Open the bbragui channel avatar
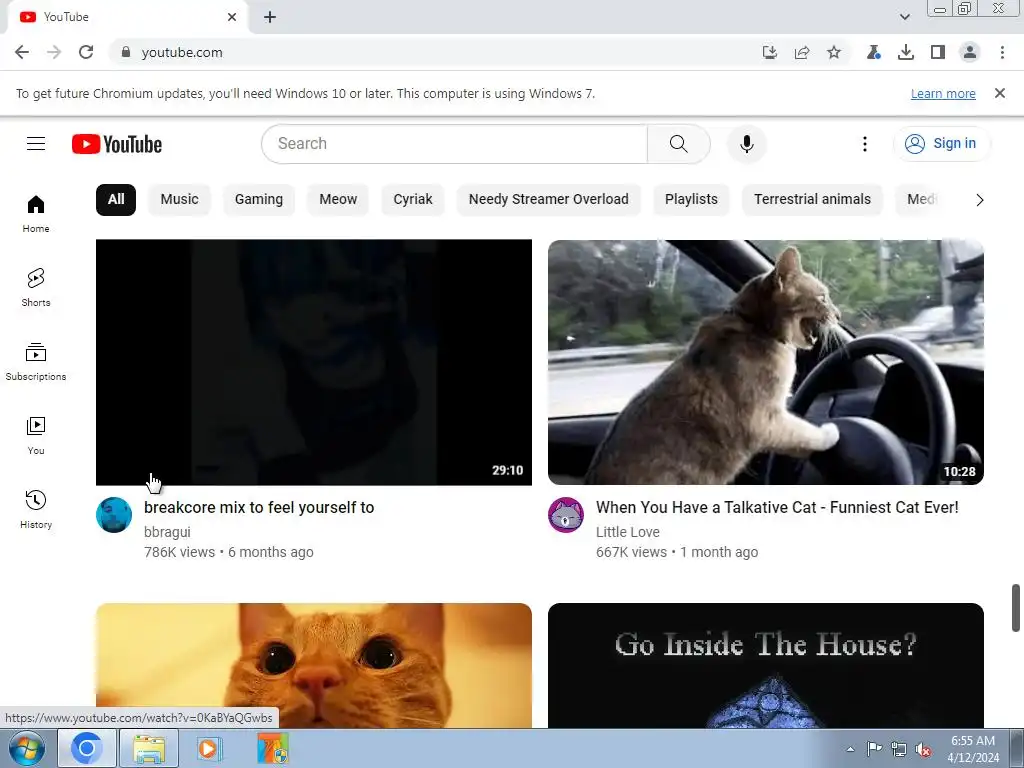This screenshot has height=768, width=1024. click(114, 515)
